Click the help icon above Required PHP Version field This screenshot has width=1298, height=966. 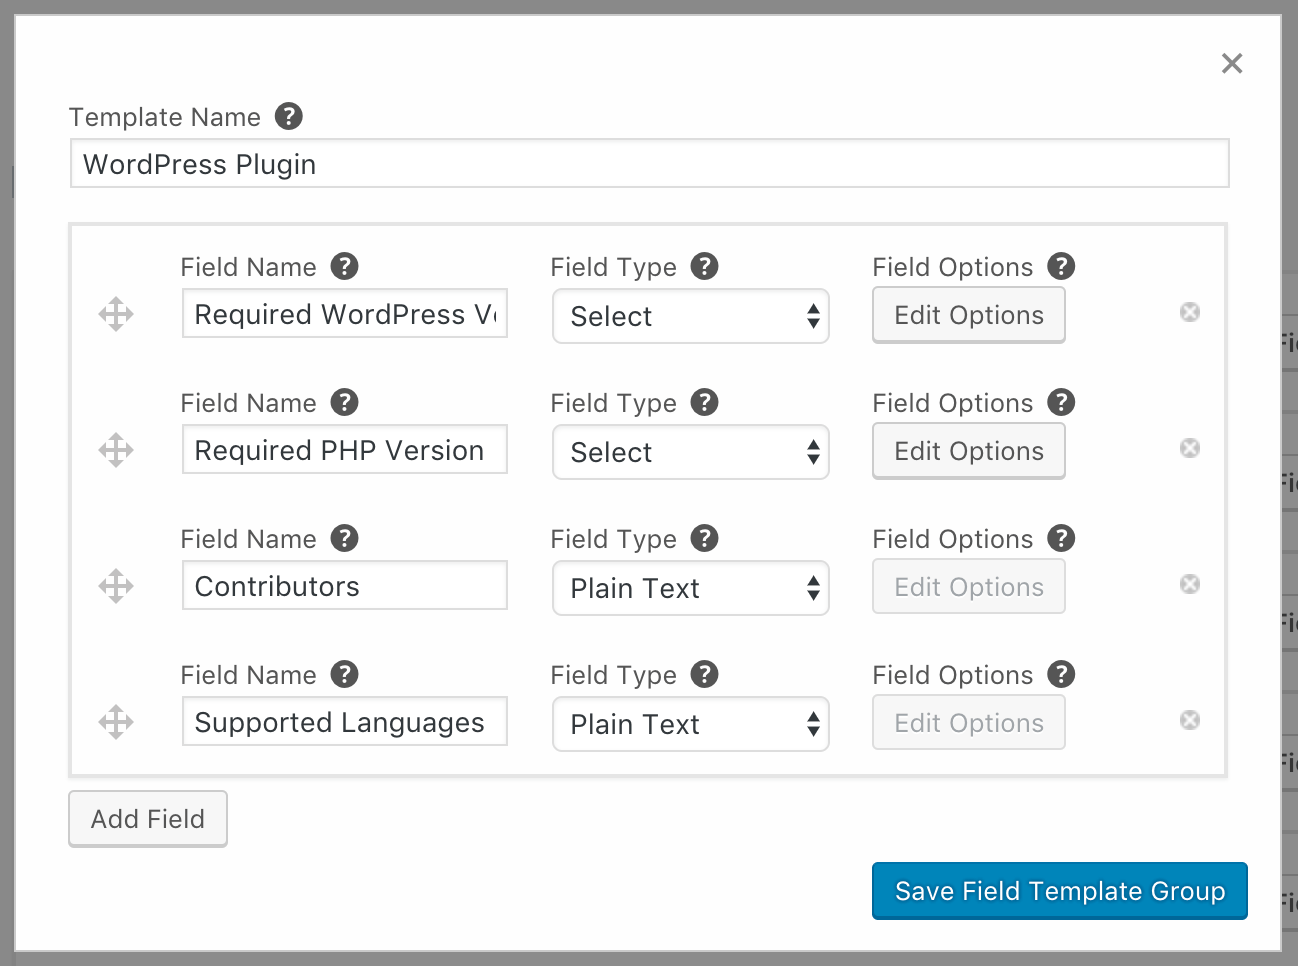pos(345,402)
